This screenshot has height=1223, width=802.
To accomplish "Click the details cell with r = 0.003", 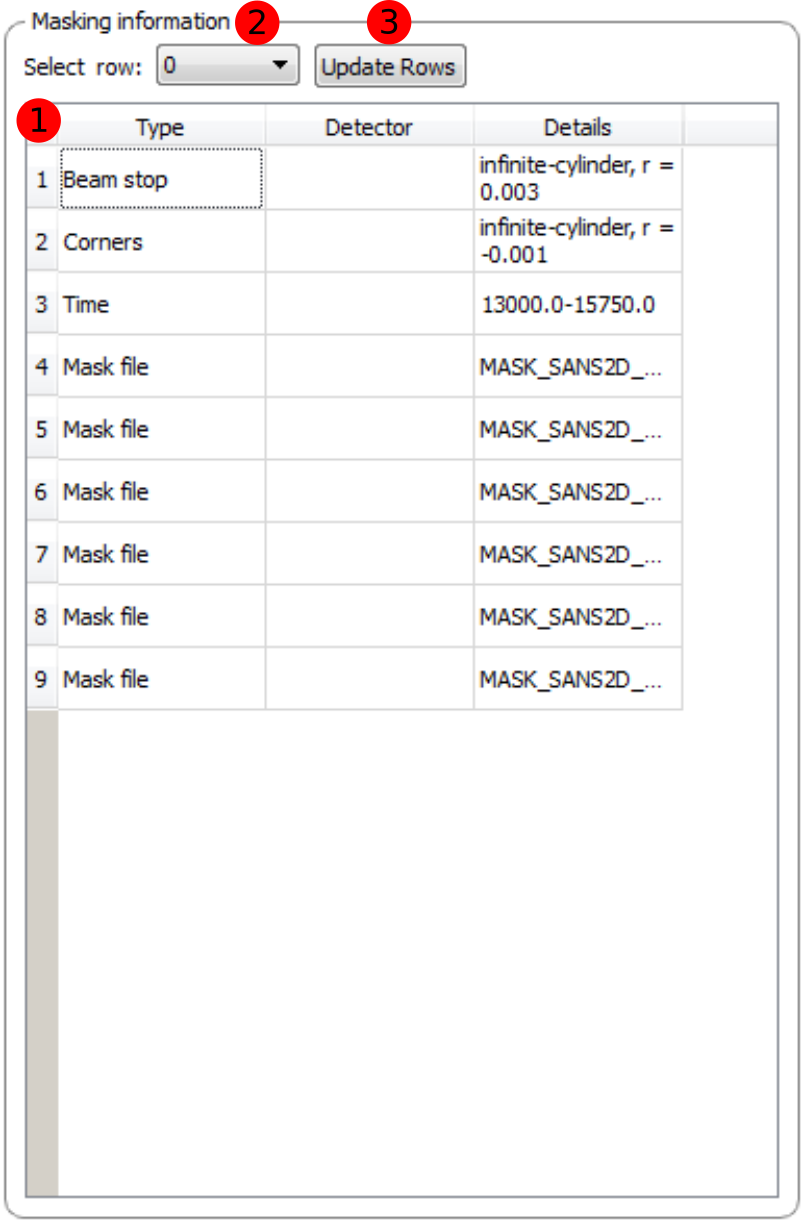I will pyautogui.click(x=577, y=180).
